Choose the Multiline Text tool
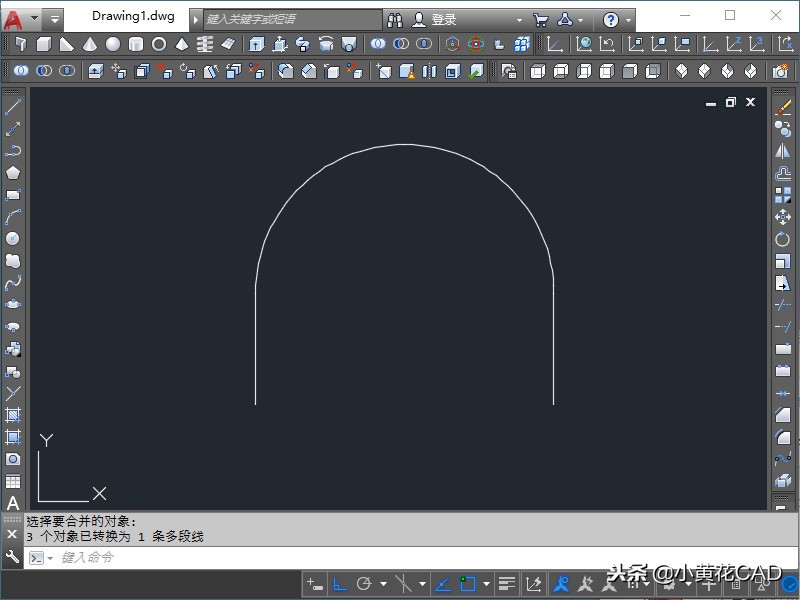Viewport: 800px width, 600px height. 13,503
